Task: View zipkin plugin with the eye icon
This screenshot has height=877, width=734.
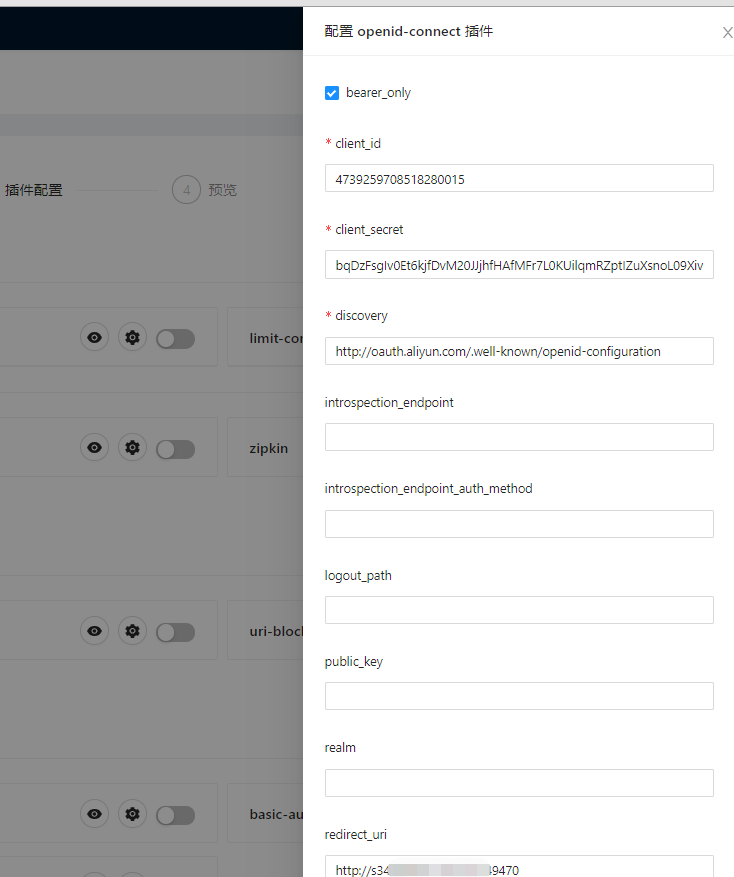Action: (94, 447)
